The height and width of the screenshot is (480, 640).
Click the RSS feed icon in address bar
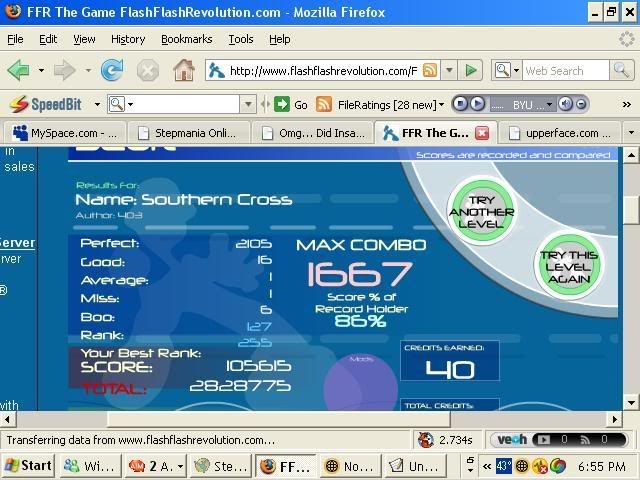point(430,71)
